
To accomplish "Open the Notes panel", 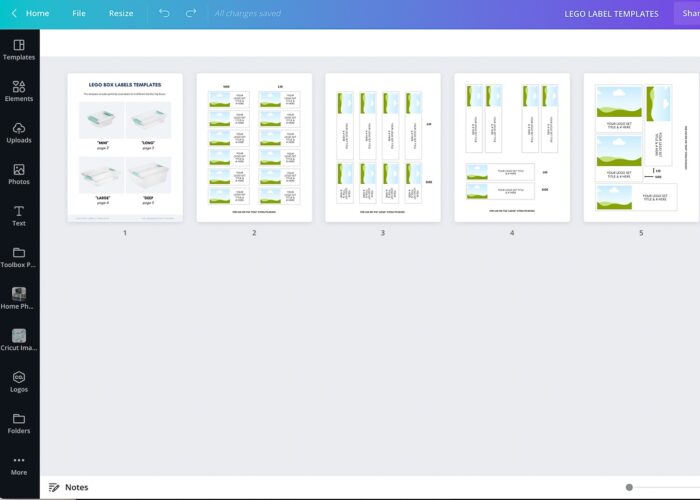I will [68, 487].
